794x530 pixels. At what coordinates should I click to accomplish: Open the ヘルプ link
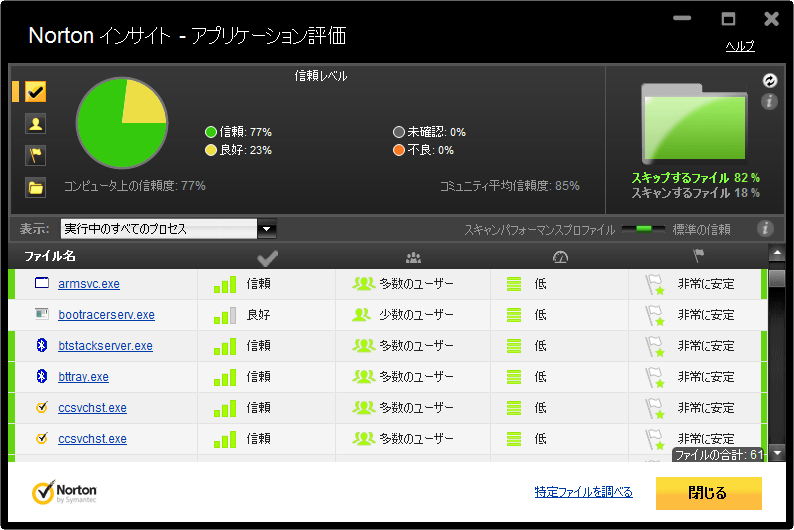(x=740, y=46)
